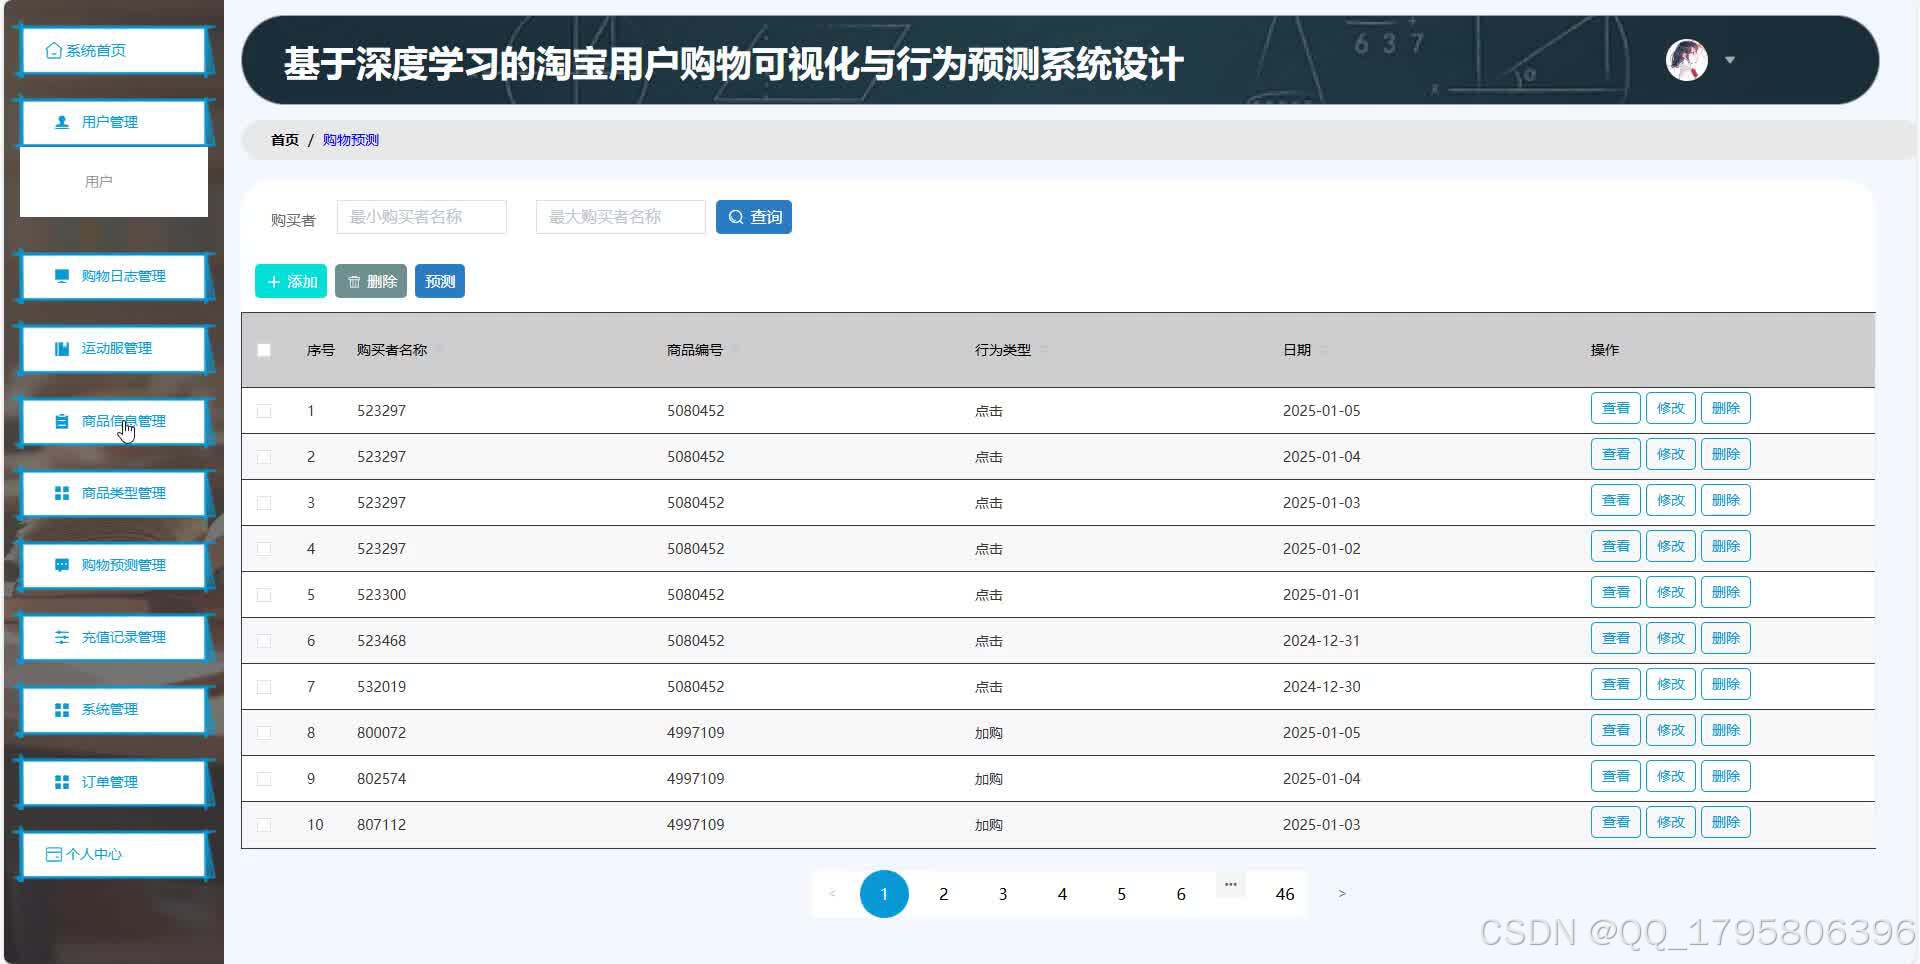This screenshot has height=964, width=1920.
Task: Open 系统管理 via its grid icon
Action: [62, 710]
